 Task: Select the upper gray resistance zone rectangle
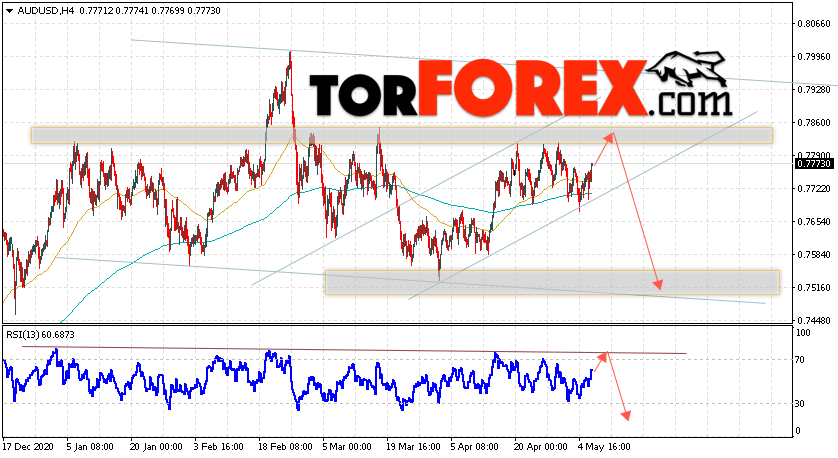(402, 135)
